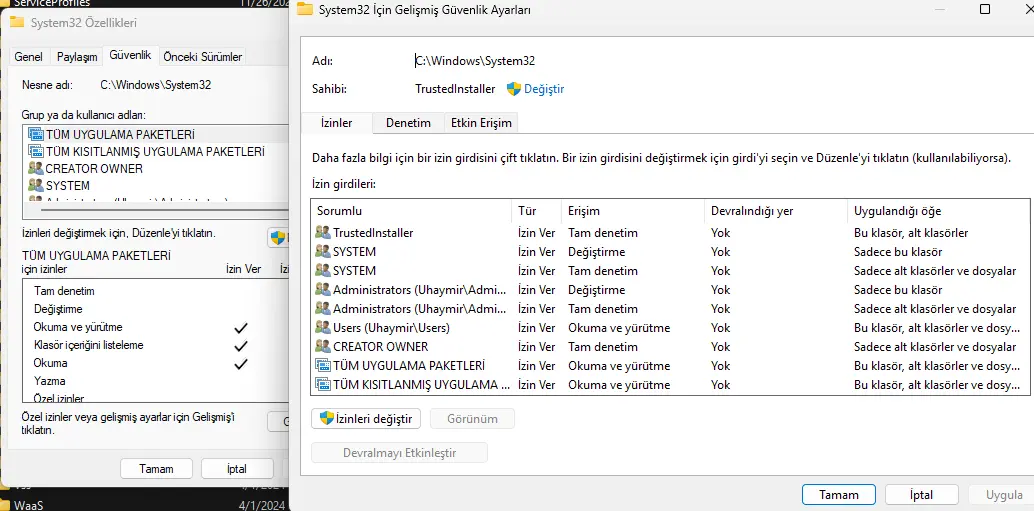Screen dimensions: 1034x511
Task: Click Okuma ve yürütme checkmark in properties
Action: tap(241, 328)
